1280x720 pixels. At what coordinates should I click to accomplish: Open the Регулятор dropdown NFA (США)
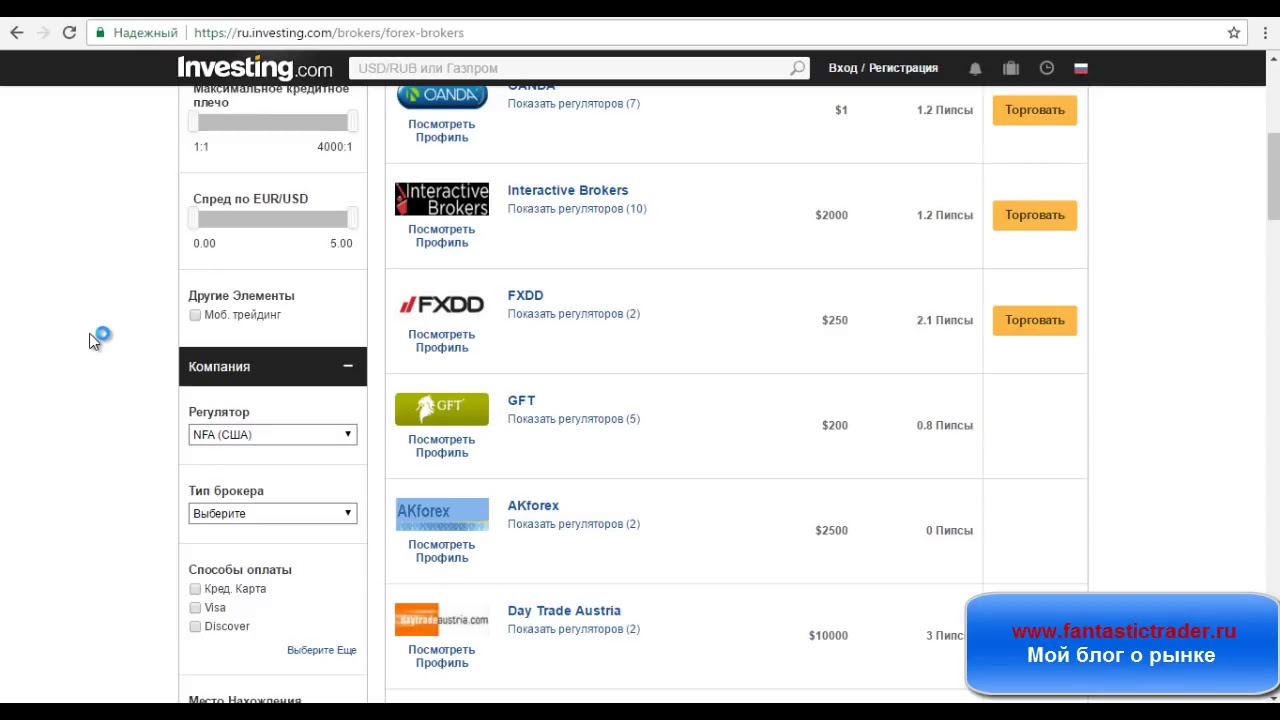point(273,435)
